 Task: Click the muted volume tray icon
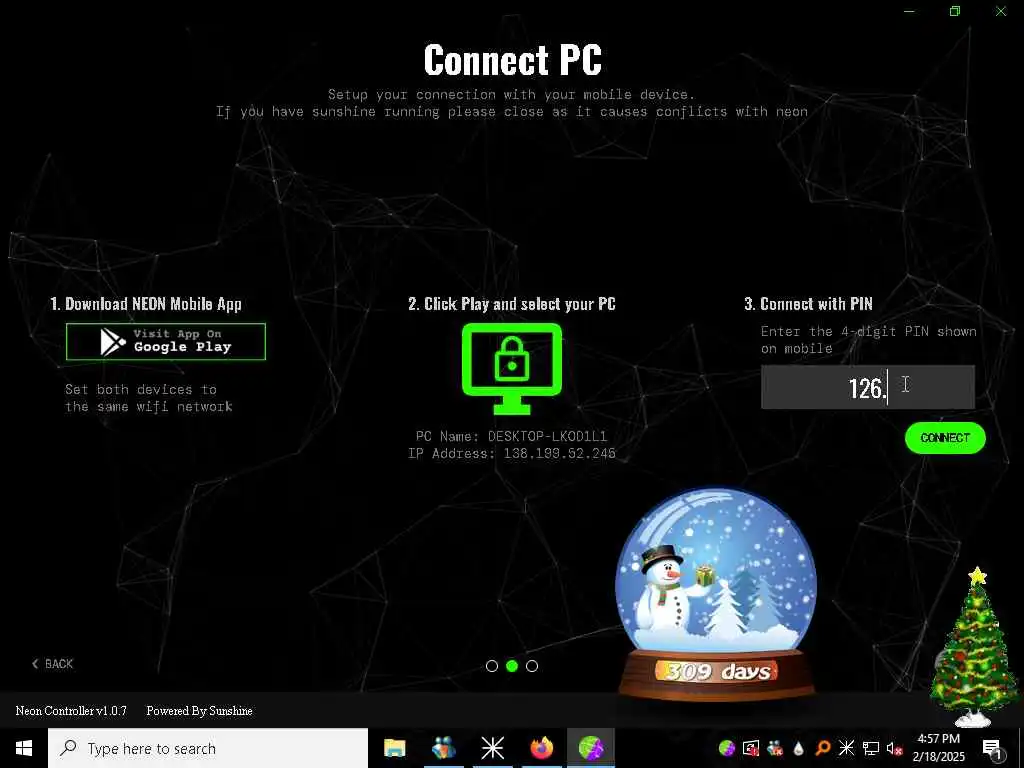click(895, 748)
